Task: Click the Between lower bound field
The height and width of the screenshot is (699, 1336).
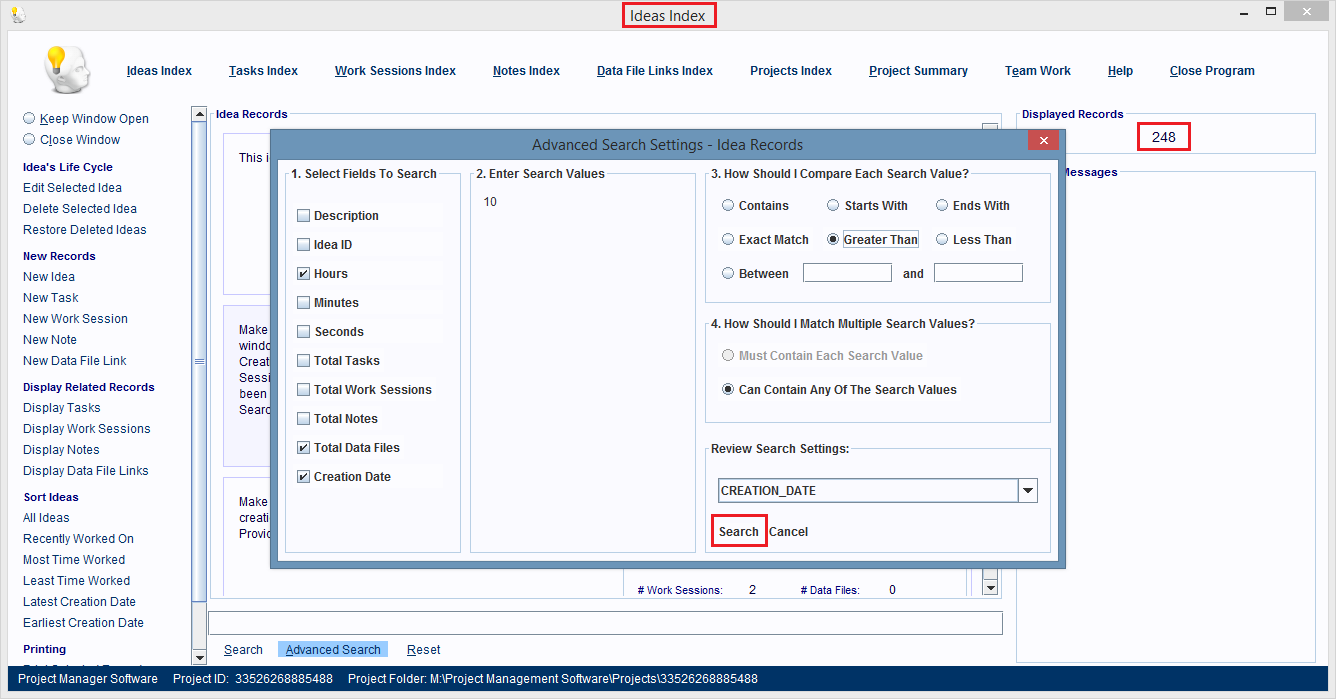Action: tap(847, 273)
